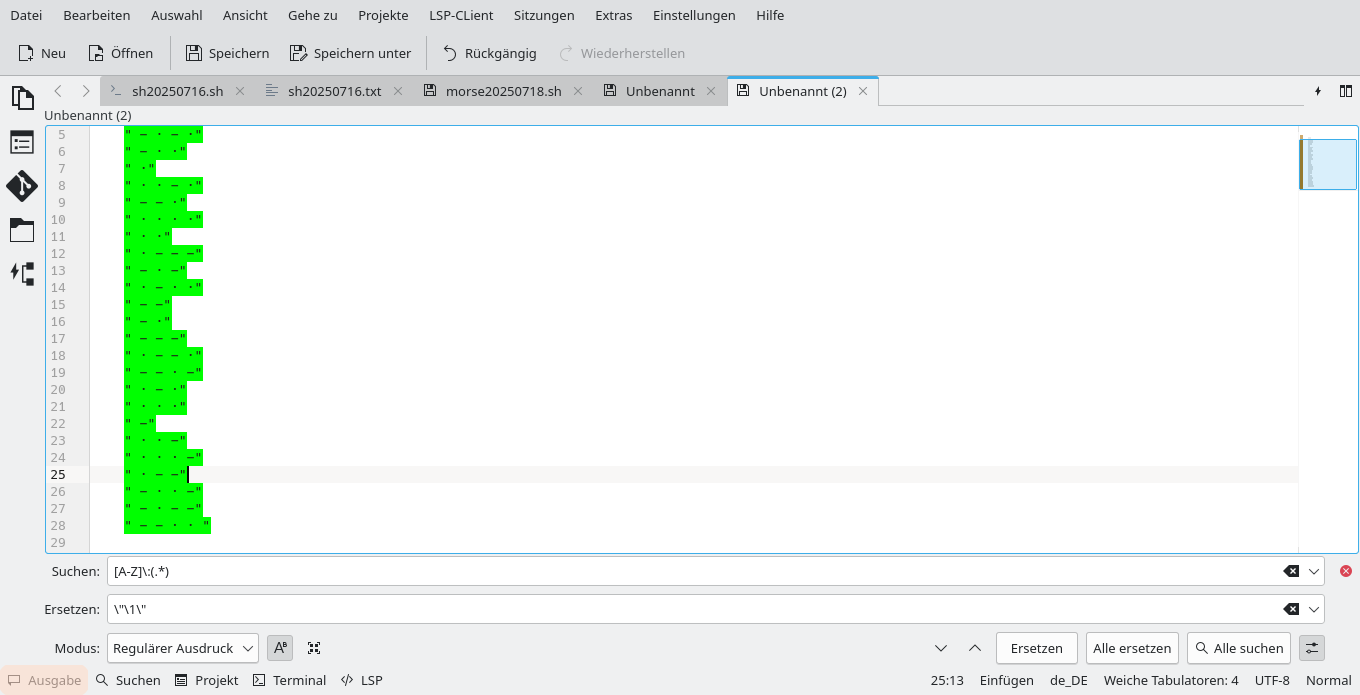1360x695 pixels.
Task: Open the Modus Regulärer Ausdruck dropdown
Action: 182,648
